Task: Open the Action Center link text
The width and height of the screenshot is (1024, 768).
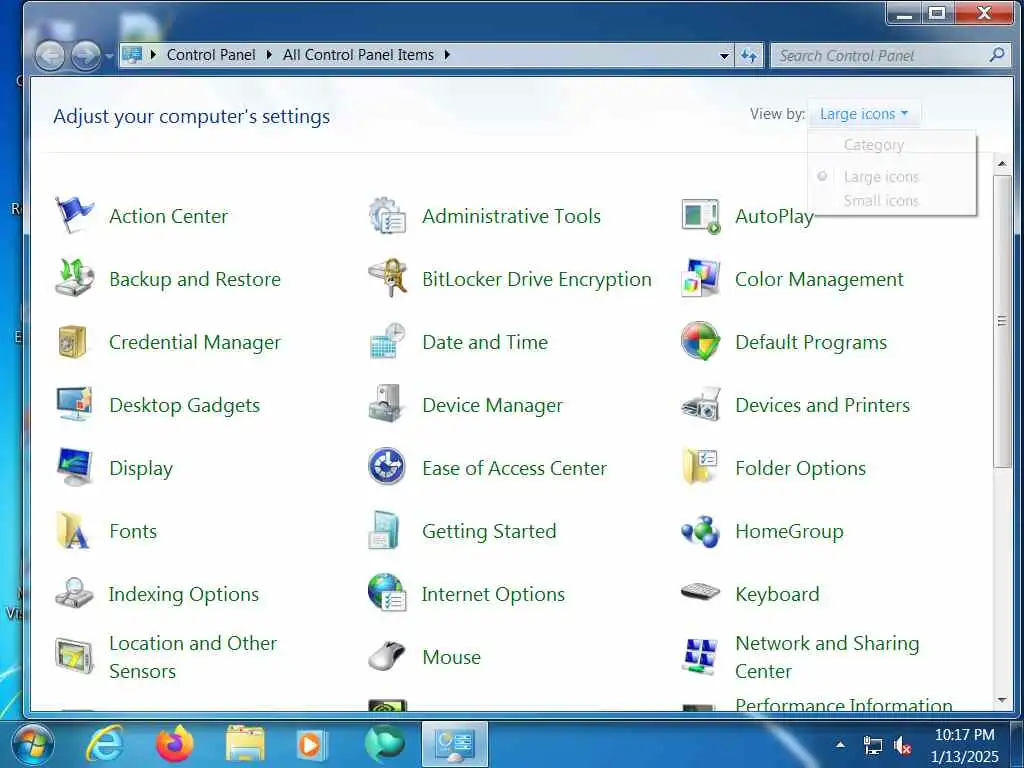Action: [168, 216]
